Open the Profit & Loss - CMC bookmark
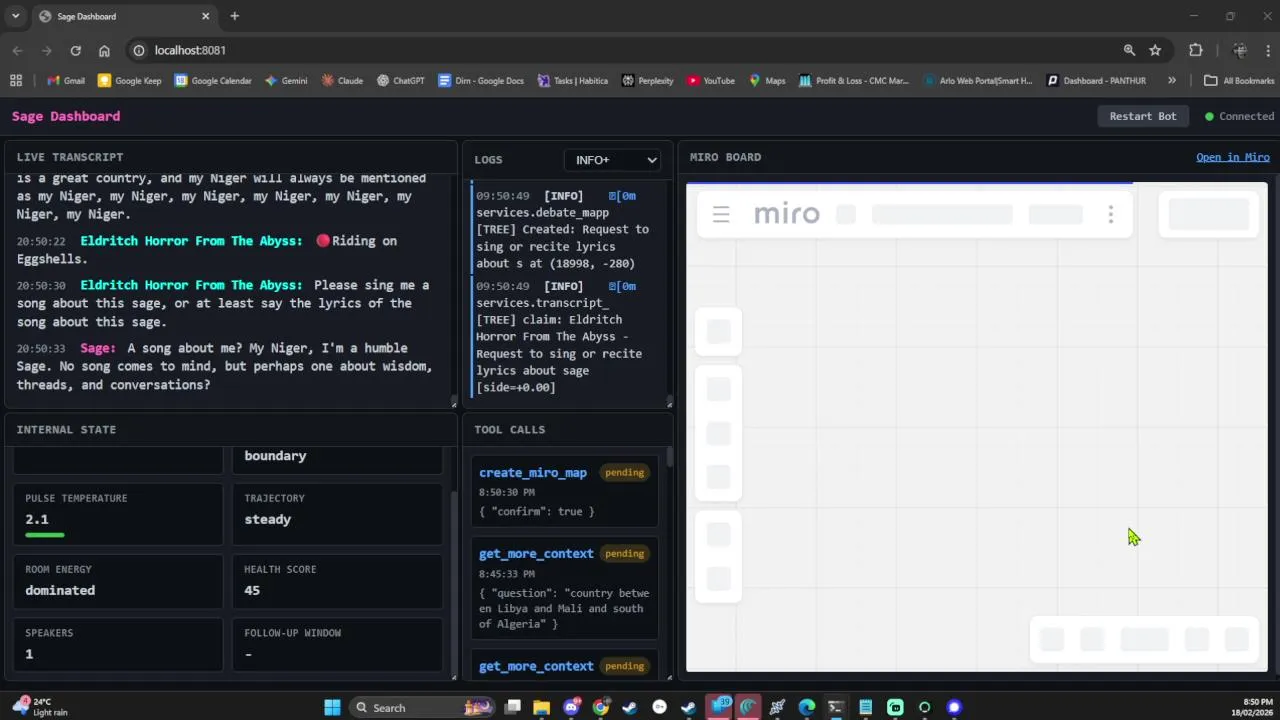Viewport: 1280px width, 720px height. click(x=854, y=81)
